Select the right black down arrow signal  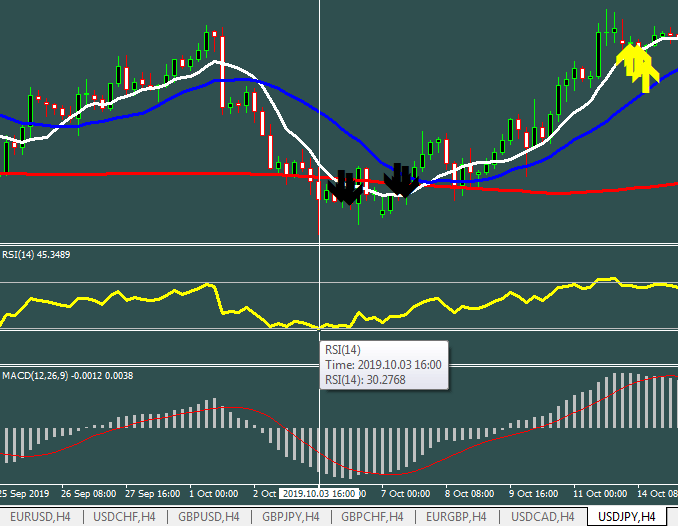coord(400,180)
